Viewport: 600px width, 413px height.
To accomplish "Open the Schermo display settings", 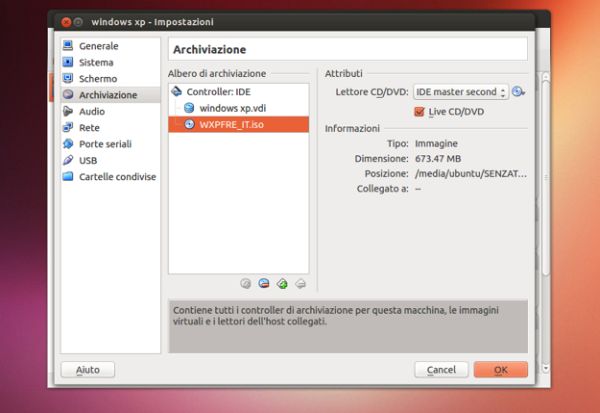I will coord(97,78).
